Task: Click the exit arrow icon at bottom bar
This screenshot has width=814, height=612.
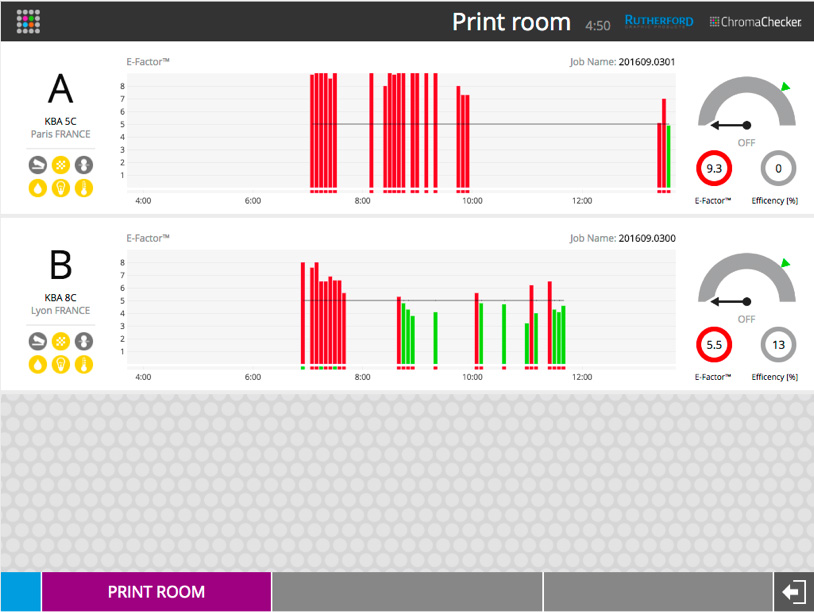Action: [x=794, y=592]
